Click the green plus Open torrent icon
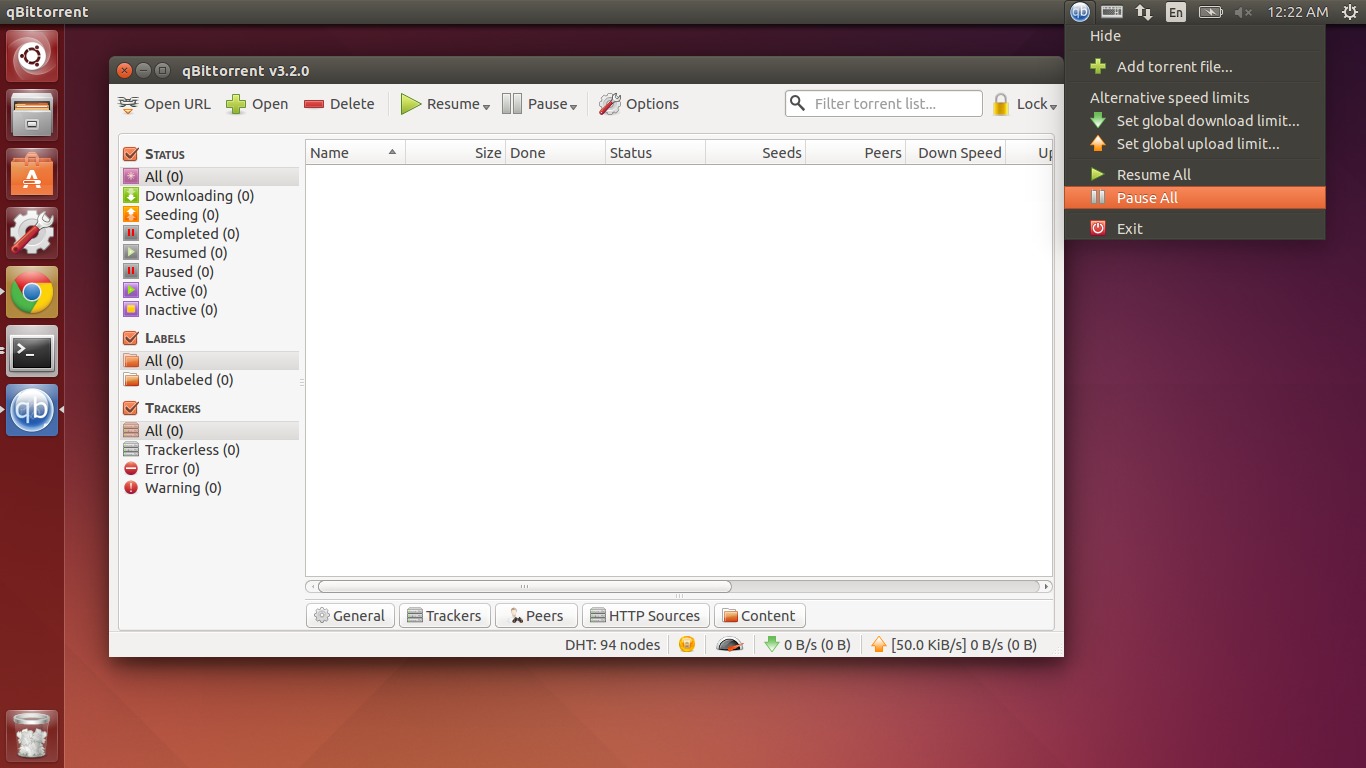This screenshot has width=1366, height=768. point(236,104)
